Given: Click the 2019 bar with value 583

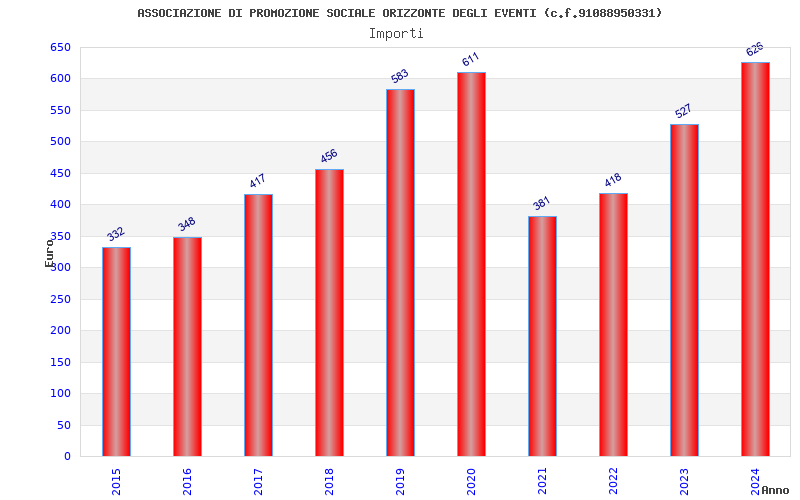Looking at the screenshot, I should click(400, 272).
